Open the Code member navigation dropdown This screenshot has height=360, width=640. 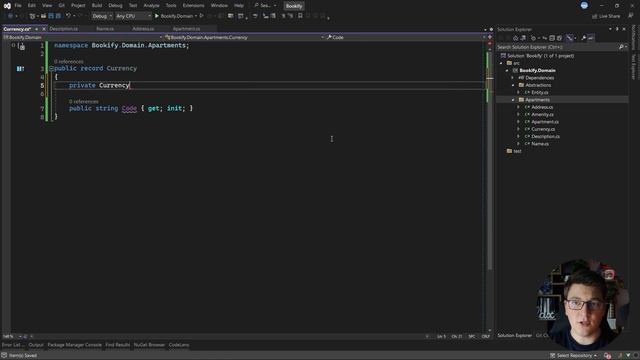(406, 37)
